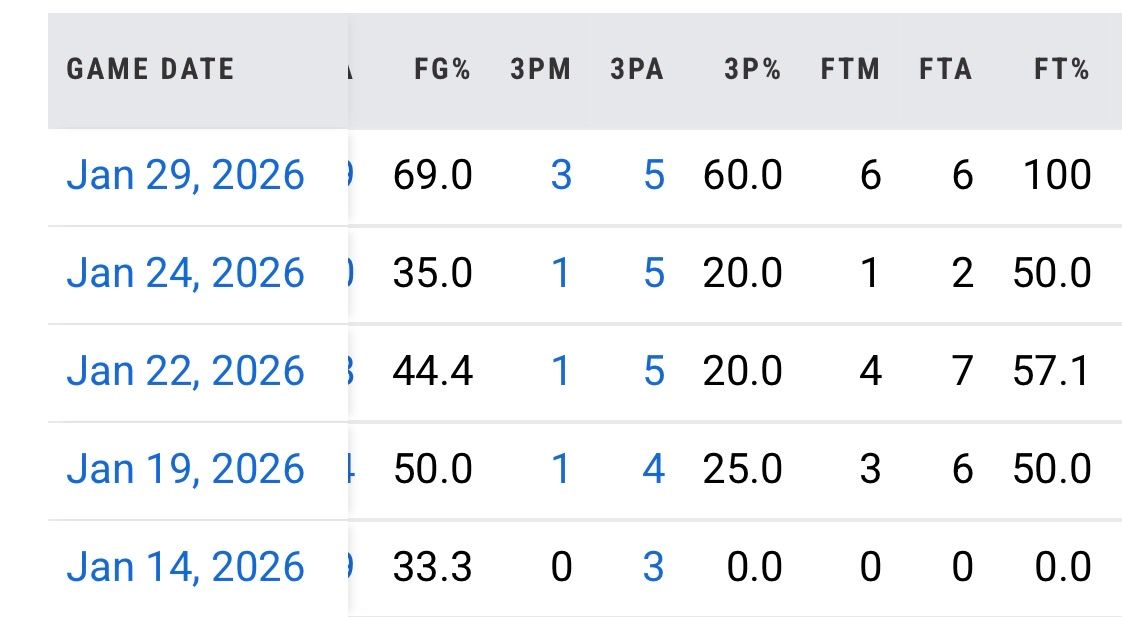Screen dimensions: 1122x617
Task: Open 3PM value in Jan 24 row
Action: [x=561, y=273]
